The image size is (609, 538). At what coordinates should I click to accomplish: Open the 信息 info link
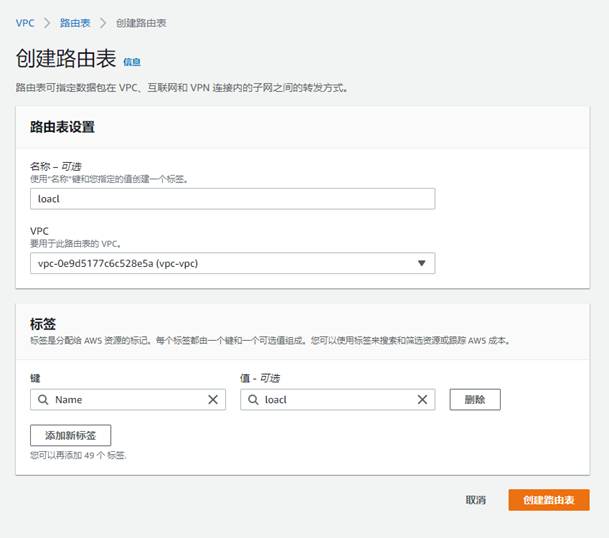[x=132, y=62]
